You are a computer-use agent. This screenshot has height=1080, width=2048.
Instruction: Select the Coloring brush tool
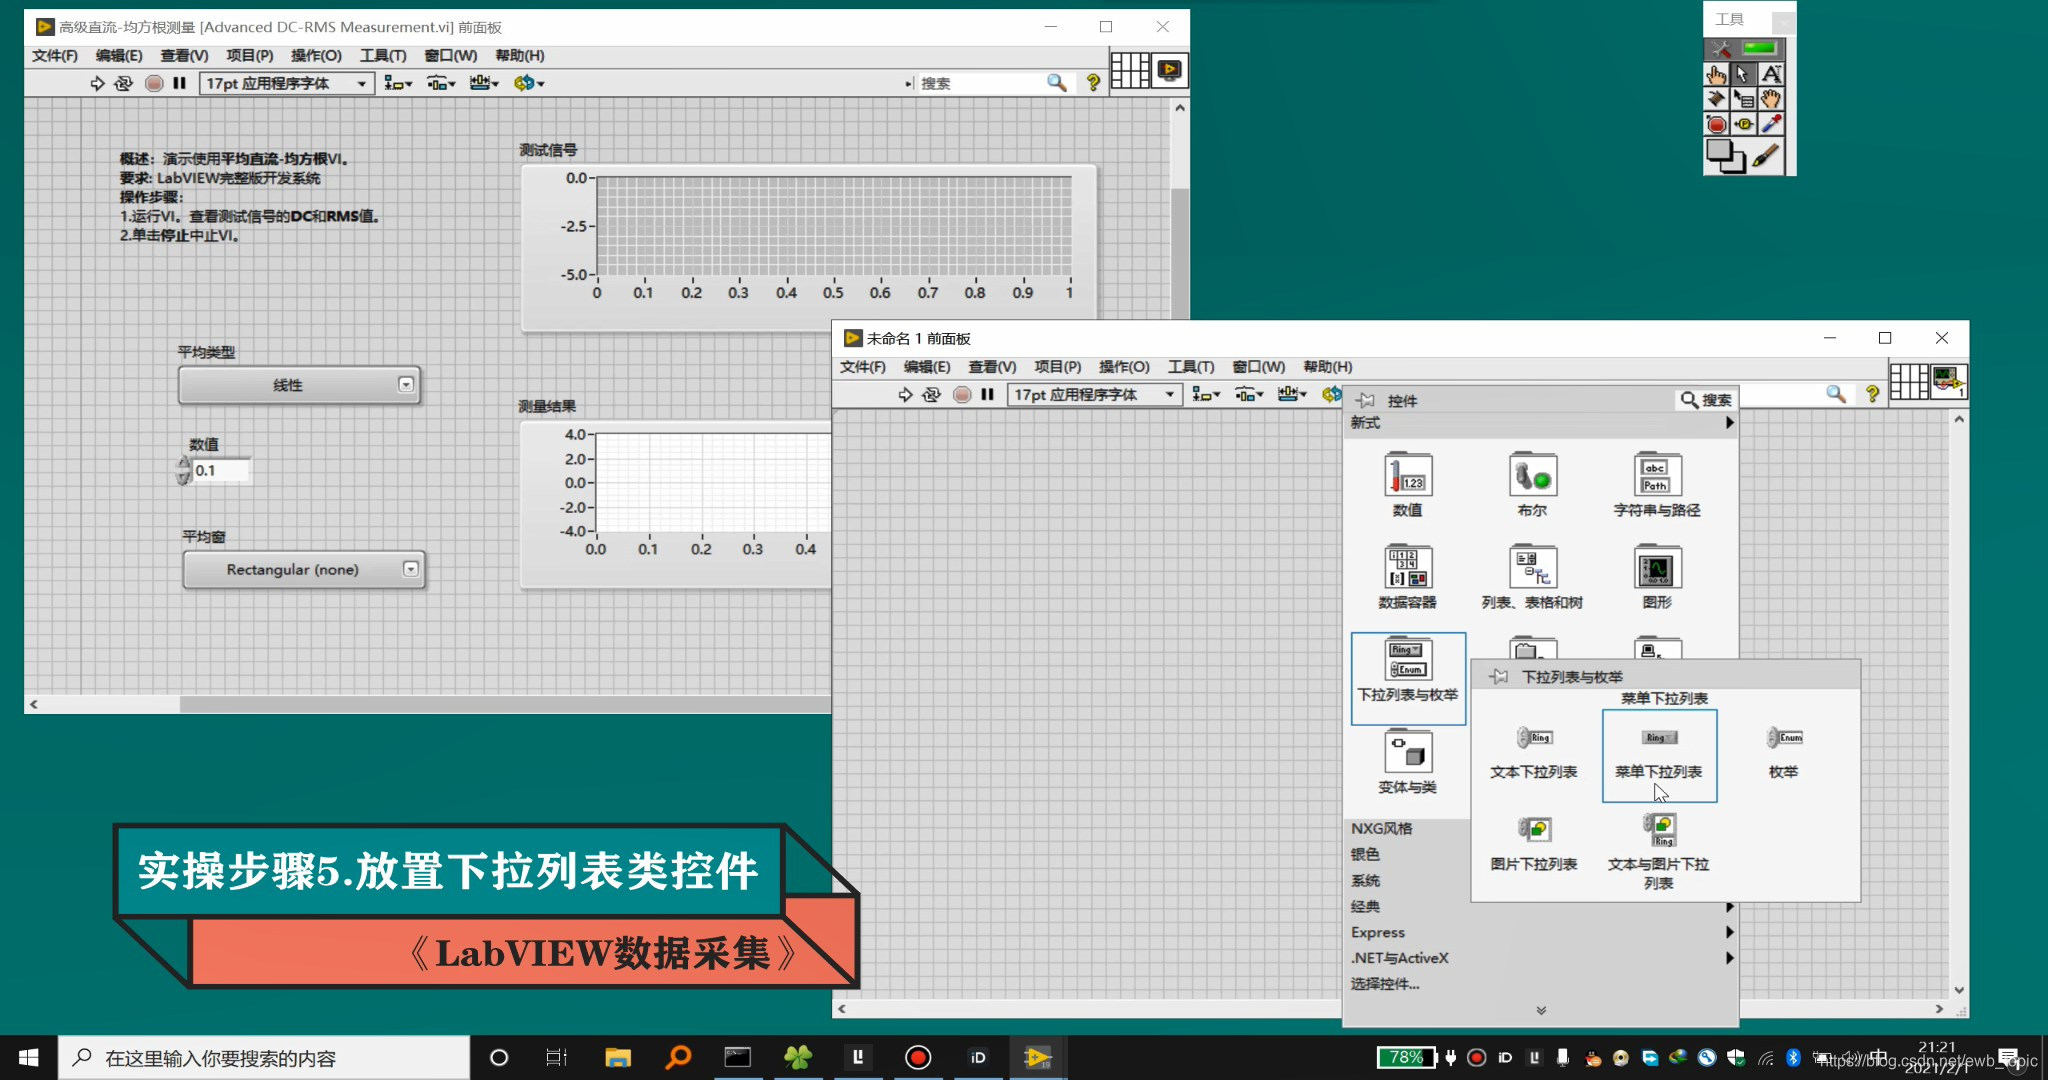click(1767, 155)
